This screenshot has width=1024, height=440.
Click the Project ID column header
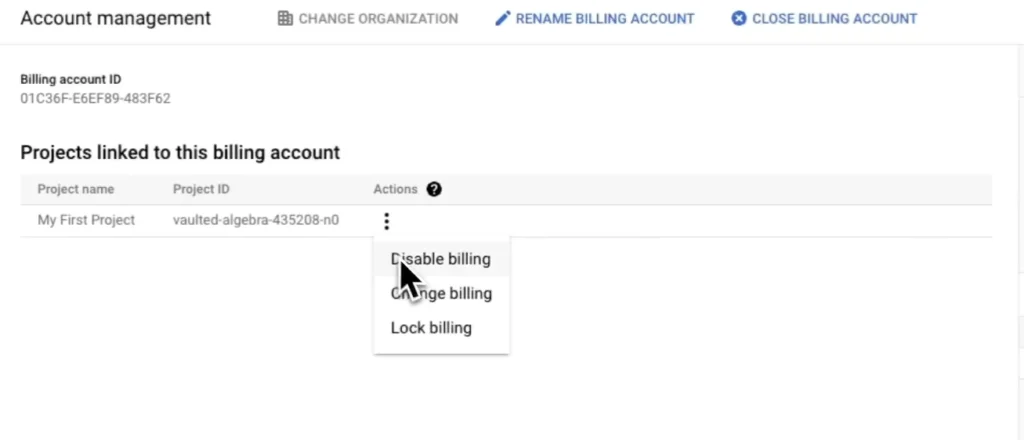tap(202, 189)
